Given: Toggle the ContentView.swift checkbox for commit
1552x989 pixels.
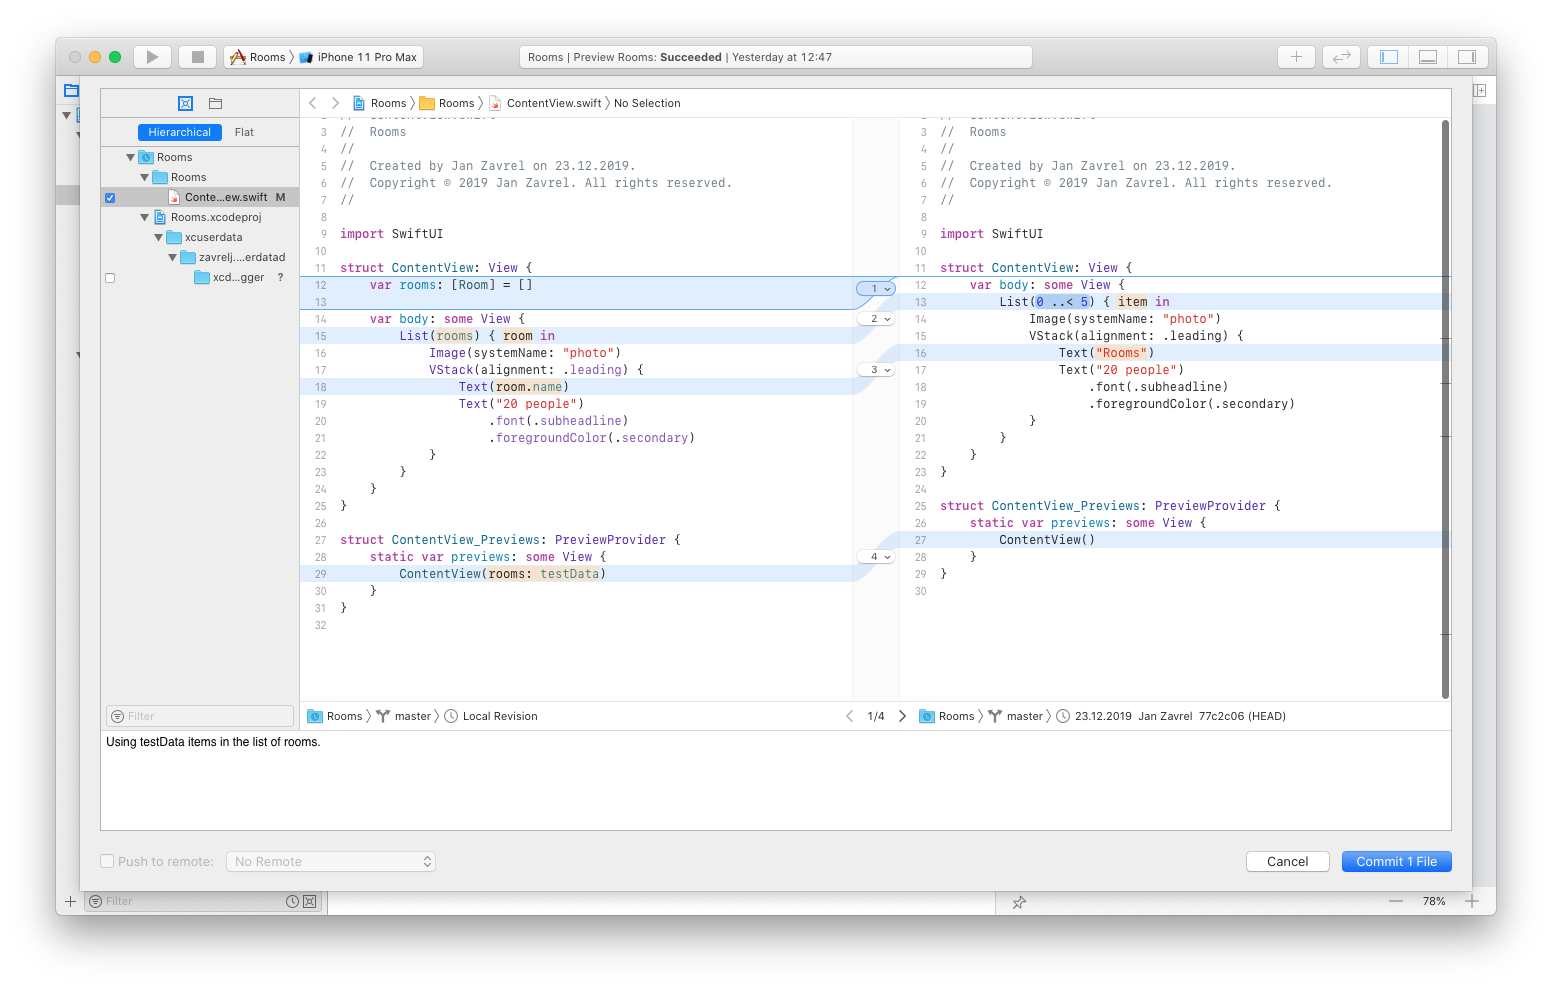Looking at the screenshot, I should (110, 197).
